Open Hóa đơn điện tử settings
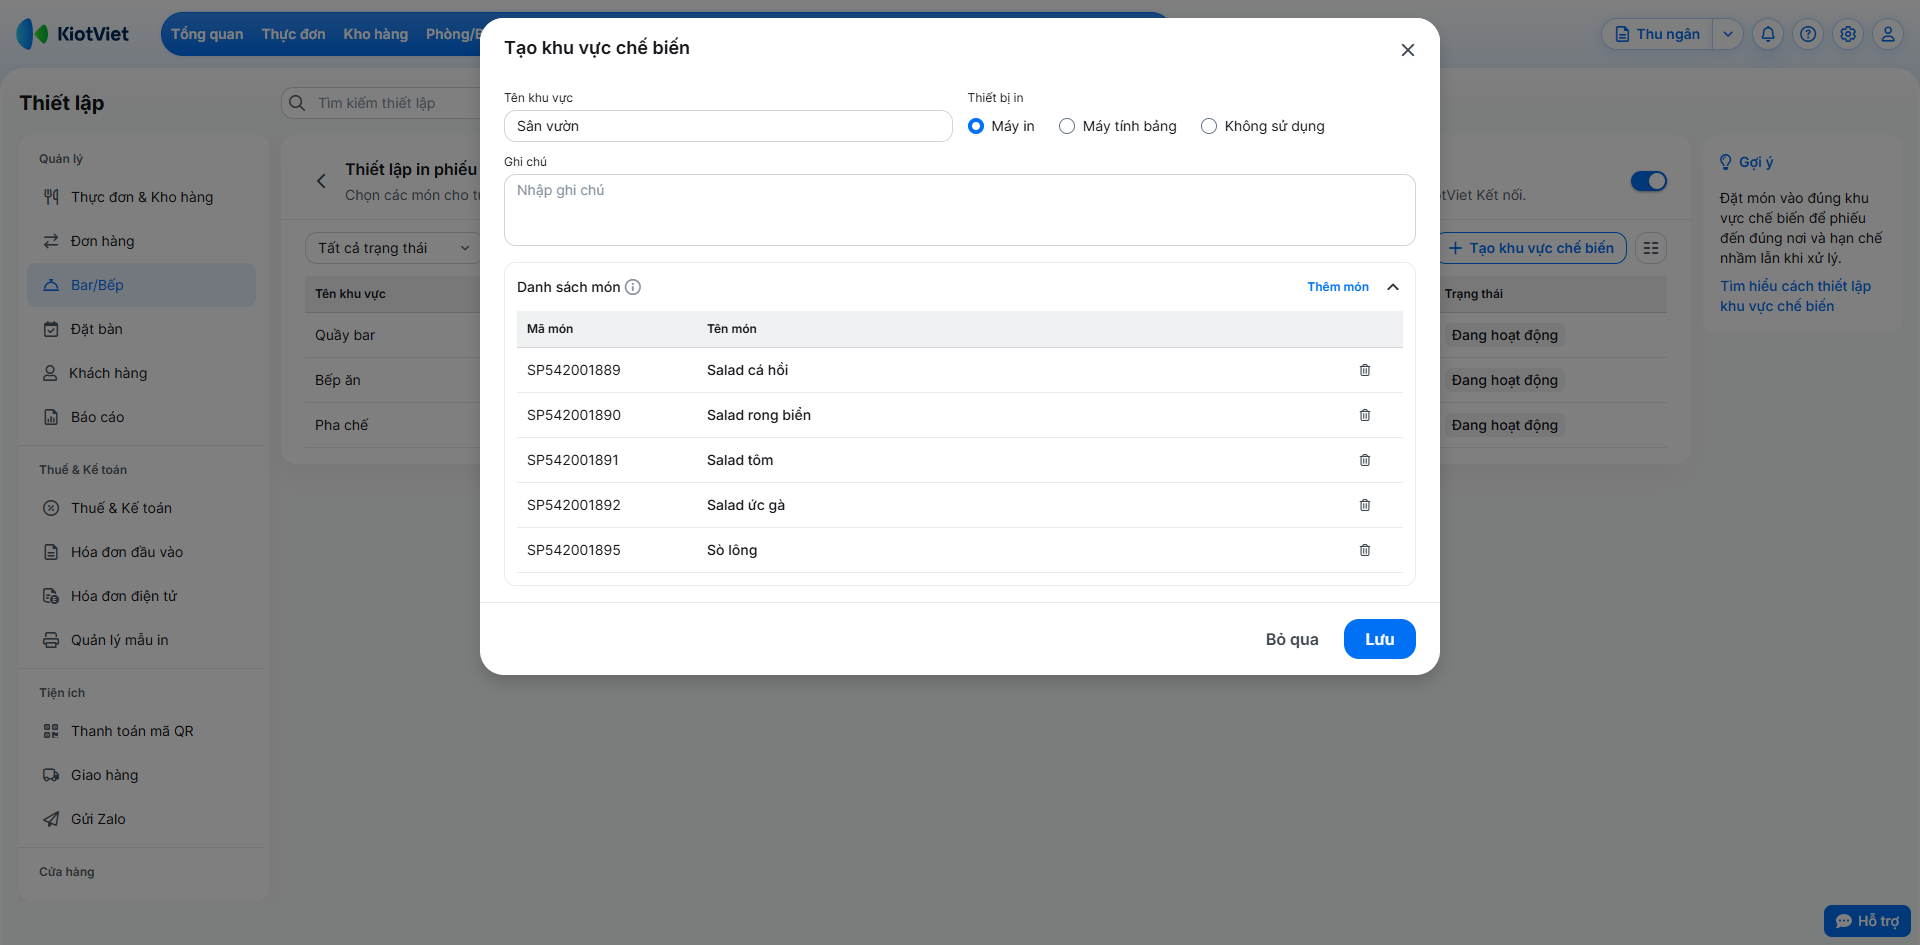 click(142, 596)
